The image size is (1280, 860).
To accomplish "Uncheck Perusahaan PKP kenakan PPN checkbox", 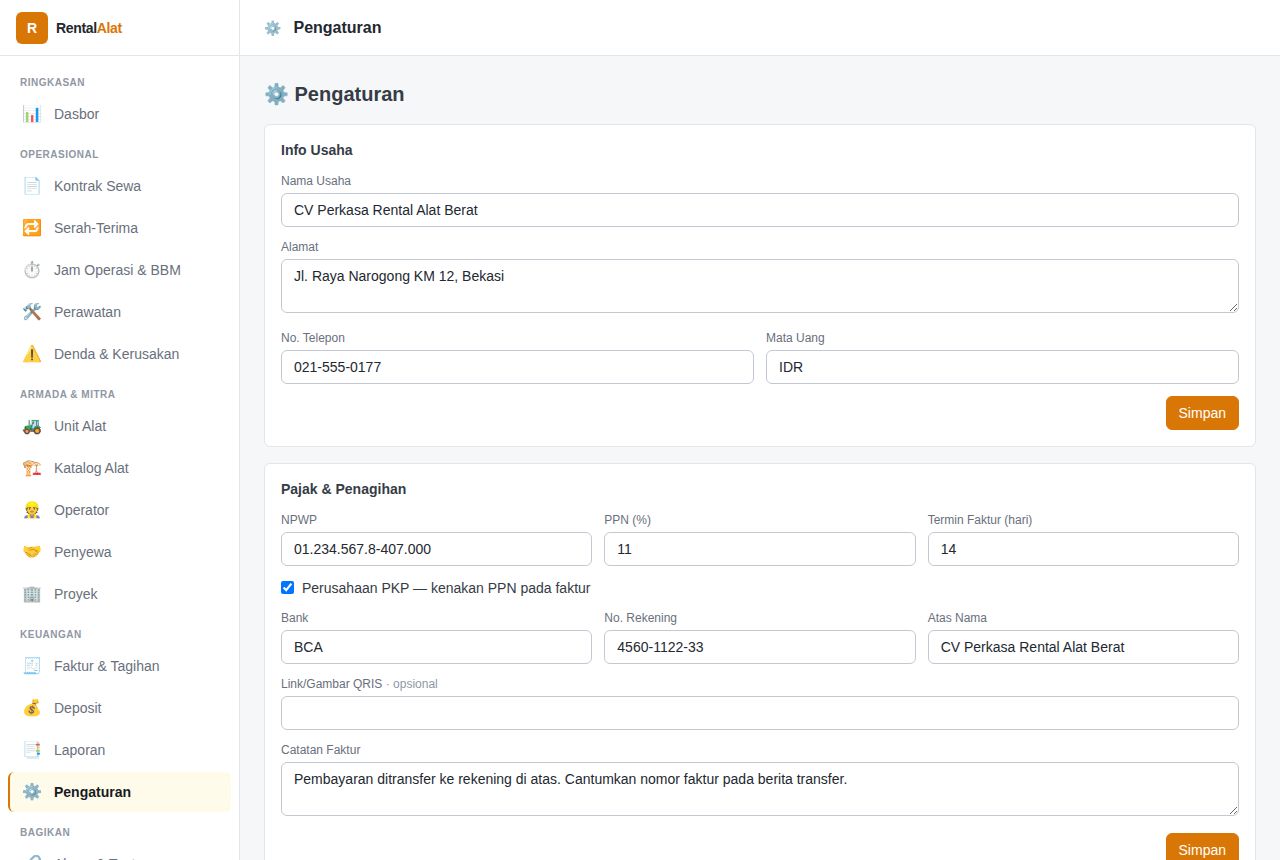I will click(x=288, y=588).
